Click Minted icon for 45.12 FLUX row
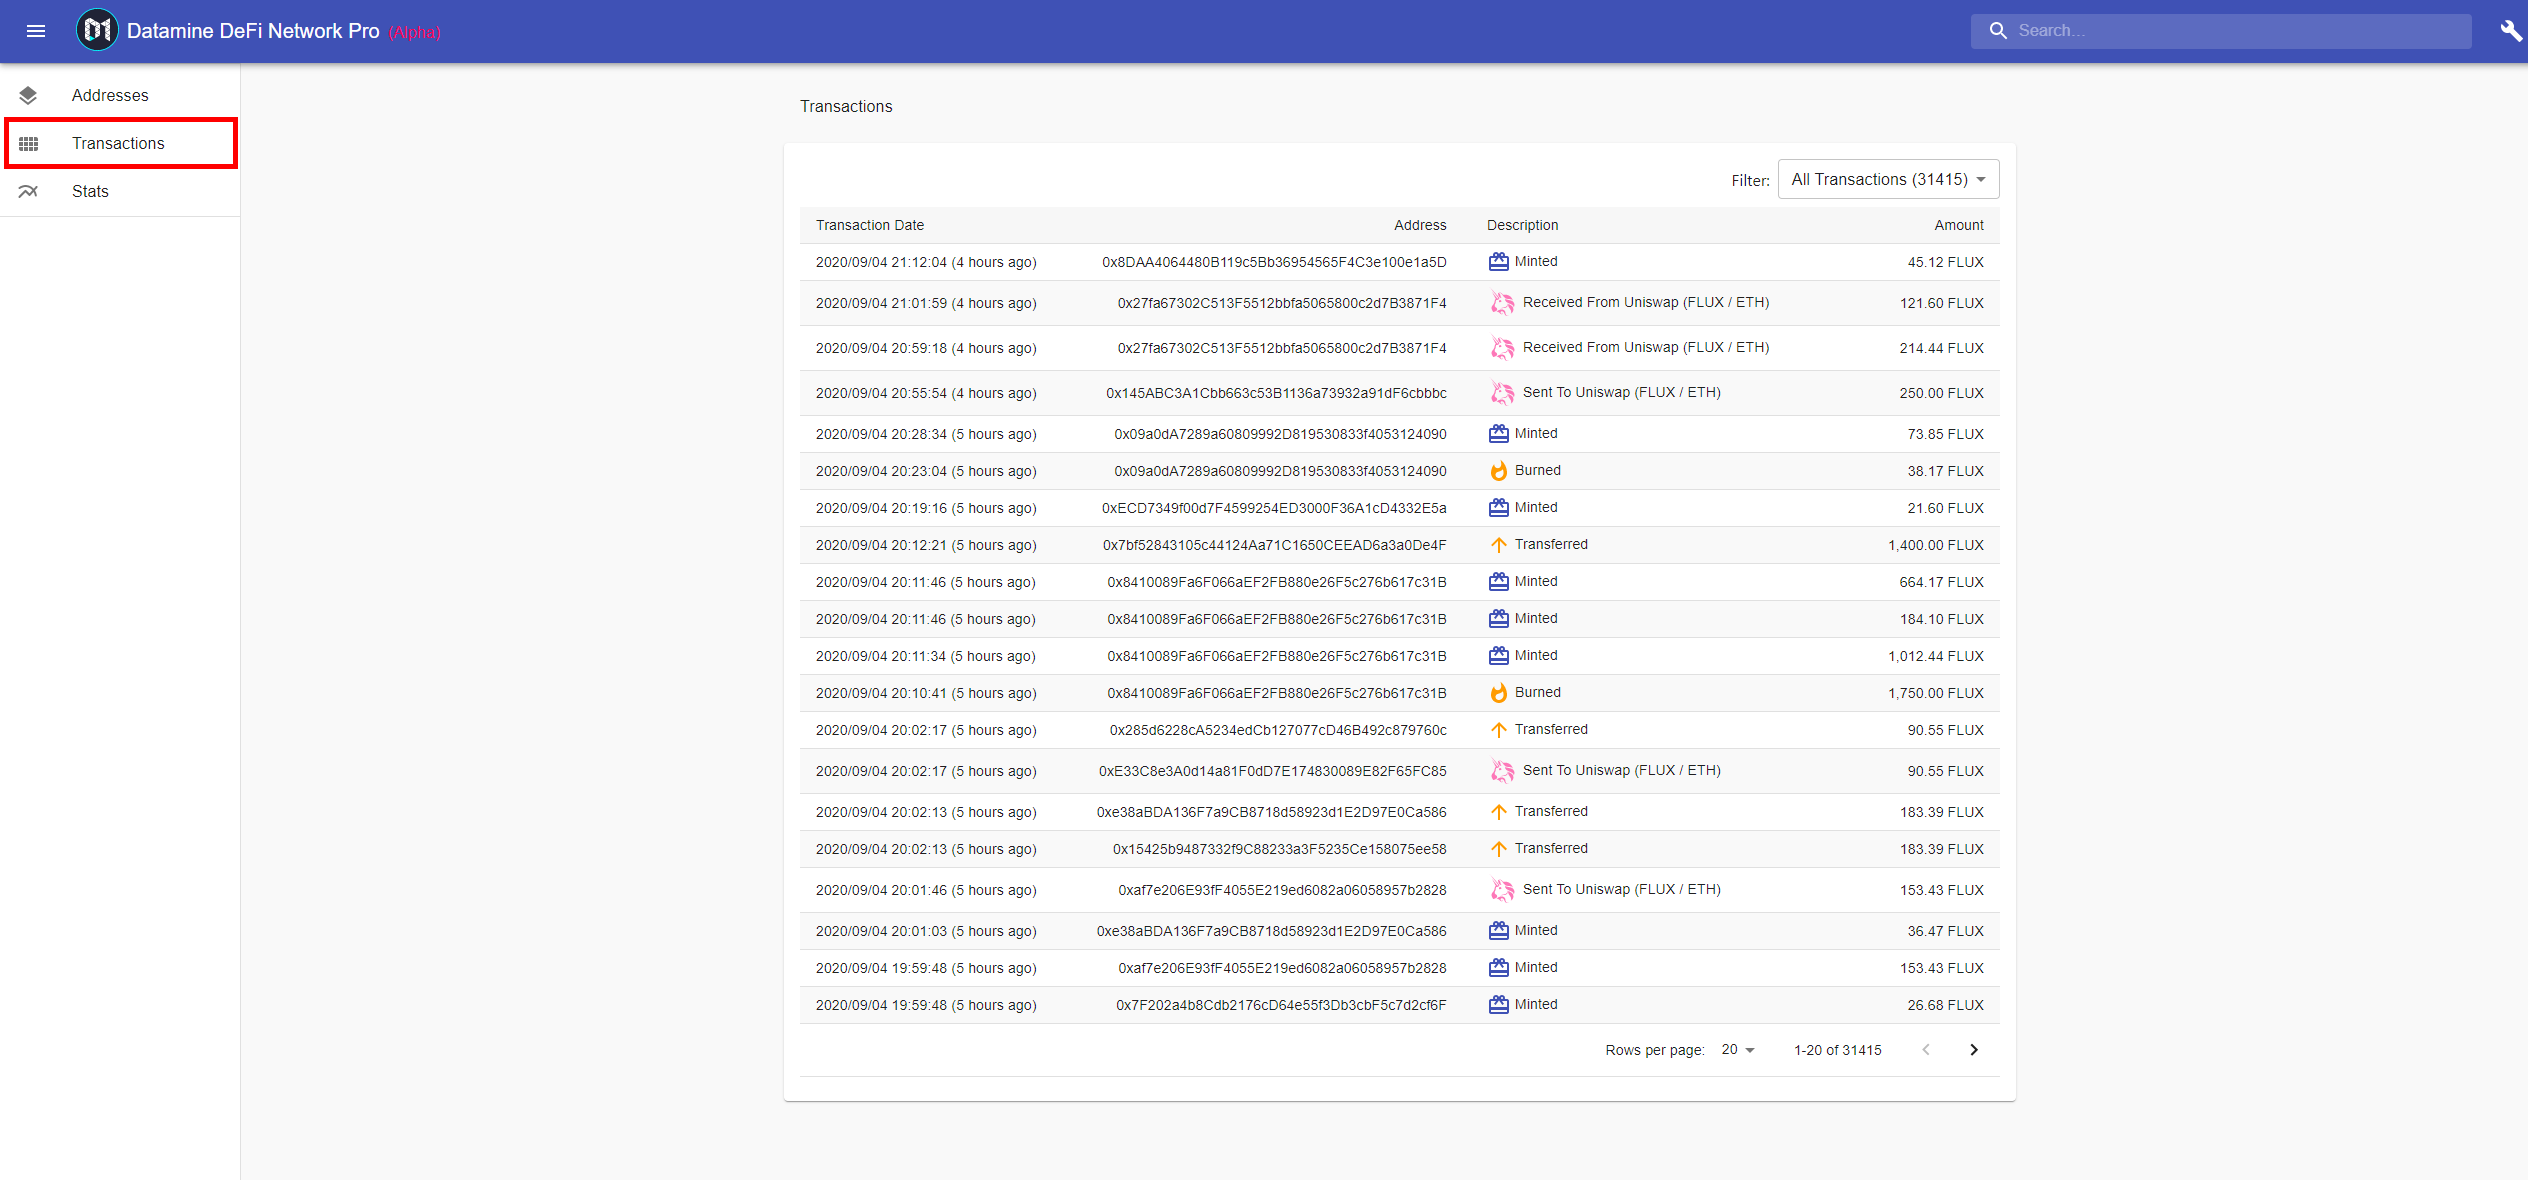Image resolution: width=2528 pixels, height=1180 pixels. pyautogui.click(x=1498, y=261)
